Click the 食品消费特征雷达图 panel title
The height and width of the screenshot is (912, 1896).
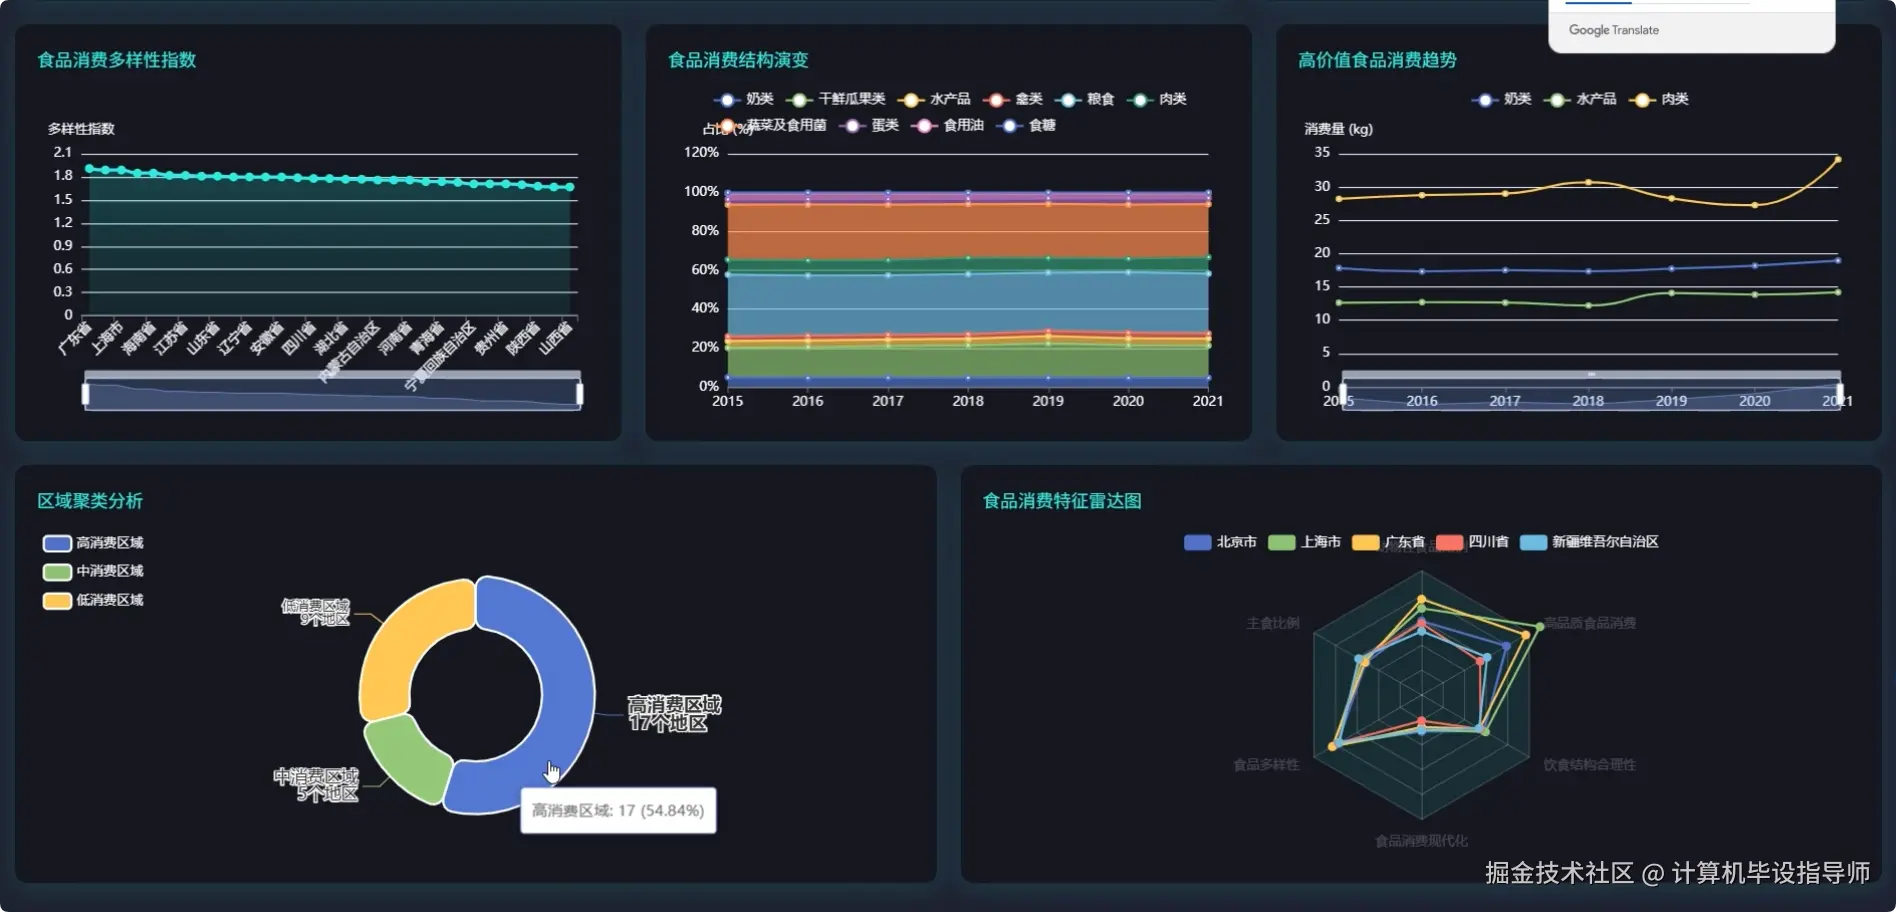pyautogui.click(x=1062, y=501)
